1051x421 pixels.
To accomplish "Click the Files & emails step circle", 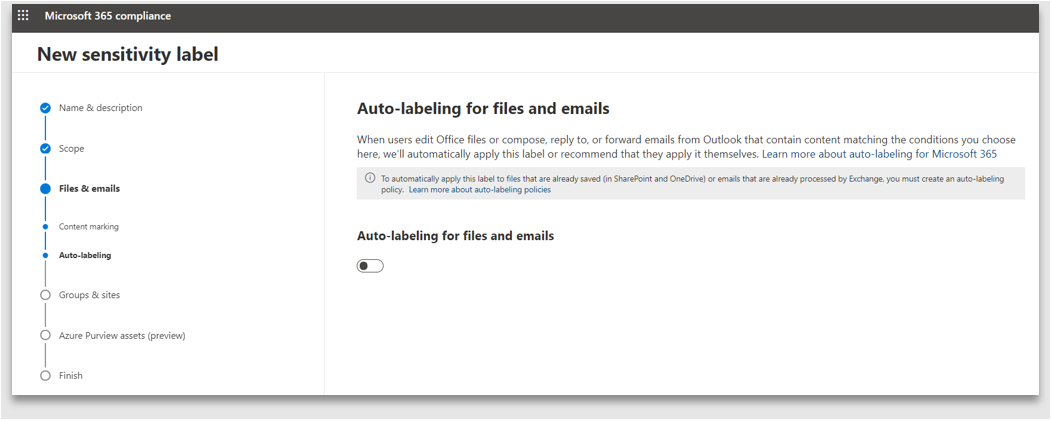I will (45, 188).
